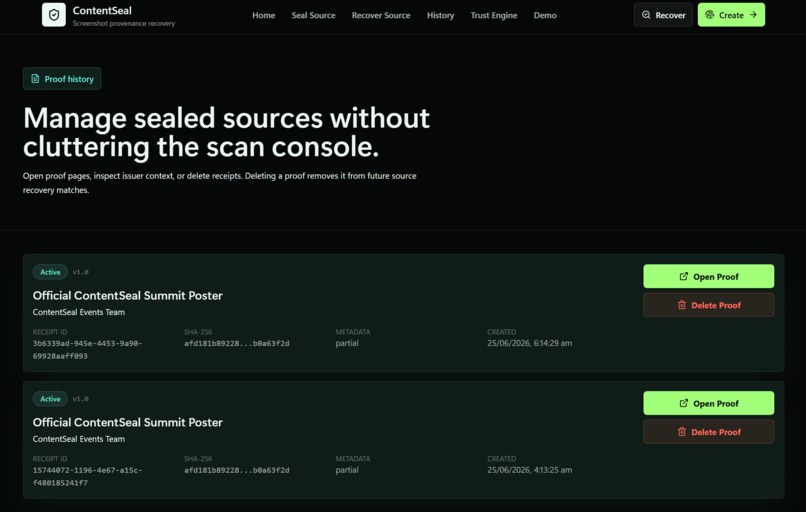
Task: Delete Proof for receipt 15744072
Action: (x=708, y=432)
